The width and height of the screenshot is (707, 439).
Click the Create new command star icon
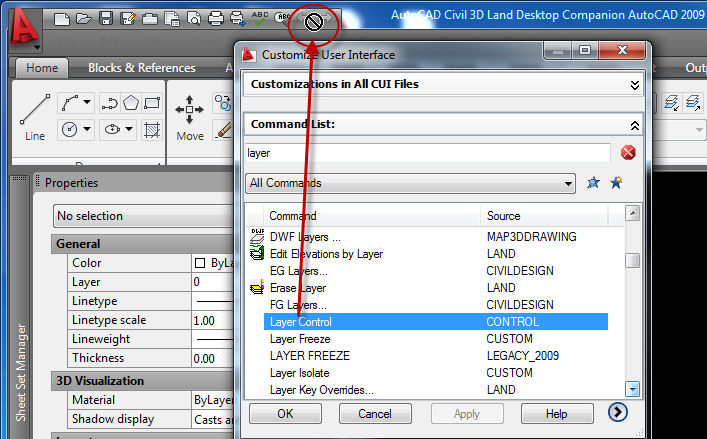coord(616,183)
